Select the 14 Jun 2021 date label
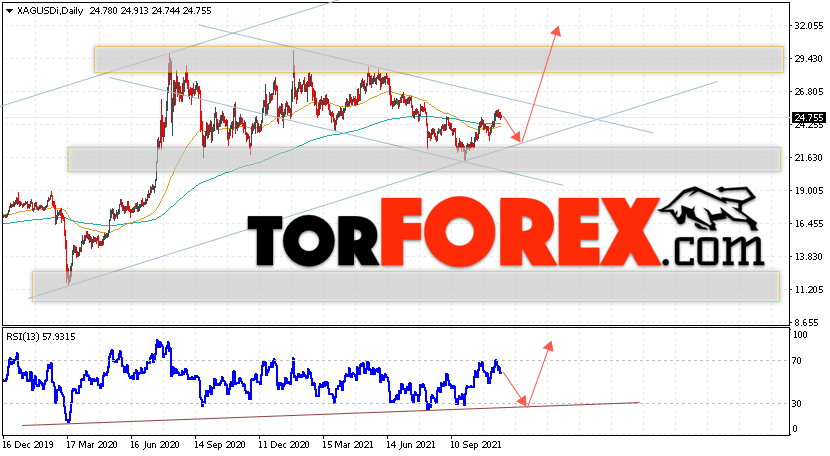This screenshot has width=830, height=456. click(411, 445)
